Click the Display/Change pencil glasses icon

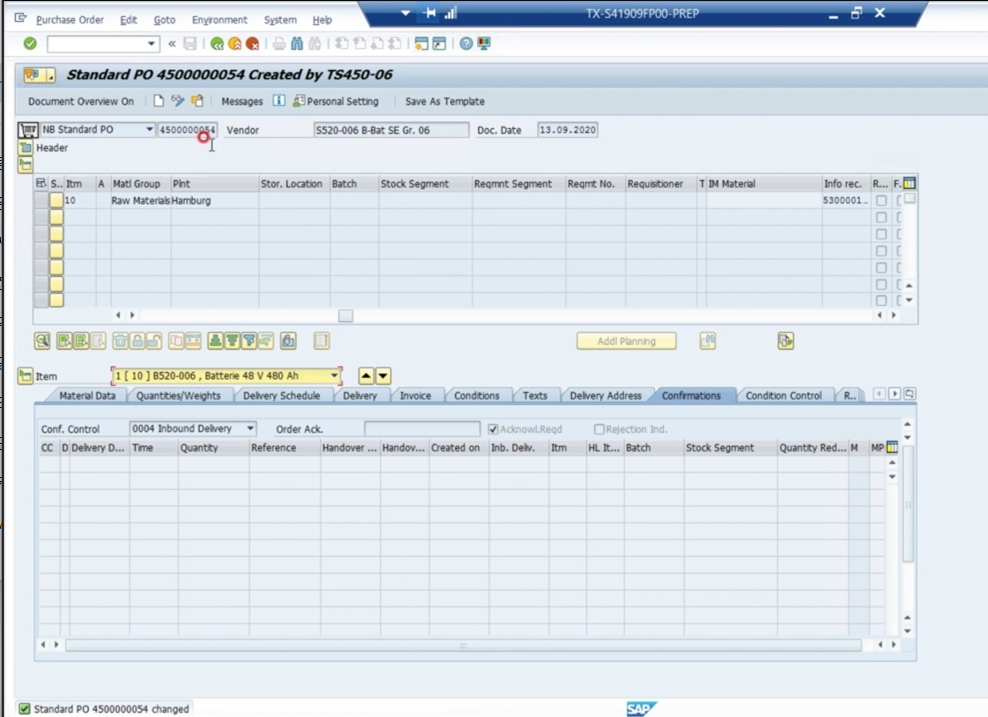point(178,101)
